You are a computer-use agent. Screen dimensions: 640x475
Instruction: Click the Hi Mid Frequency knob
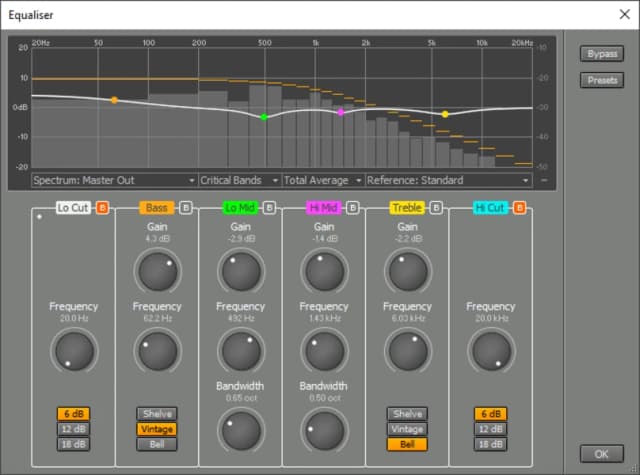click(324, 351)
